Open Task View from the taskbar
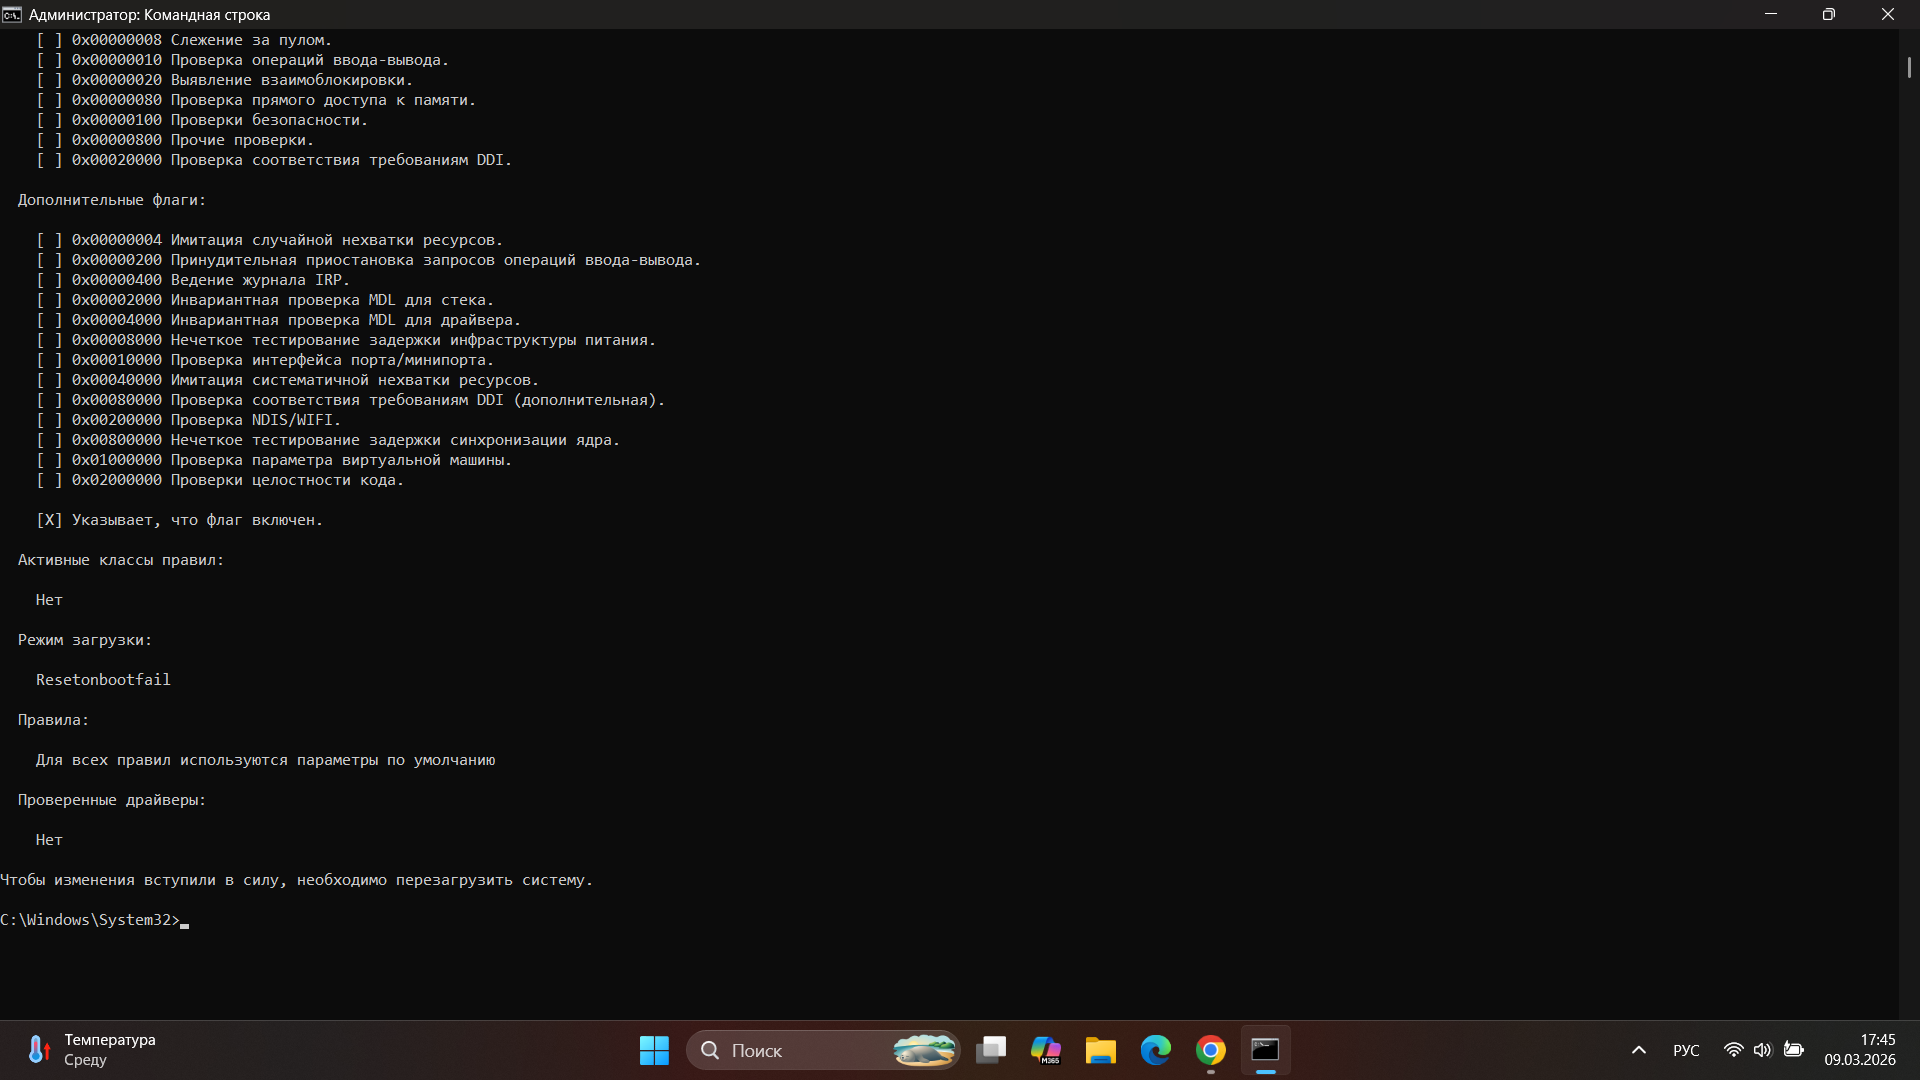Viewport: 1920px width, 1080px height. pyautogui.click(x=991, y=1050)
